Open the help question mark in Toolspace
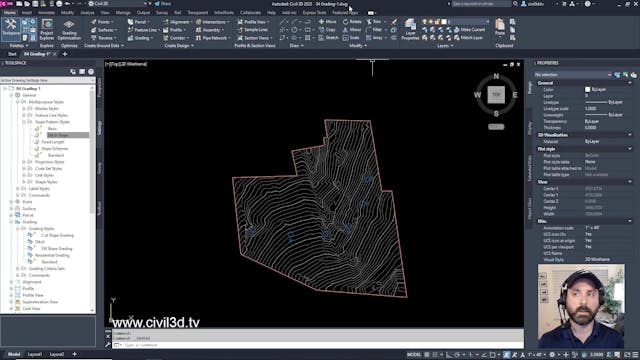 91,71
